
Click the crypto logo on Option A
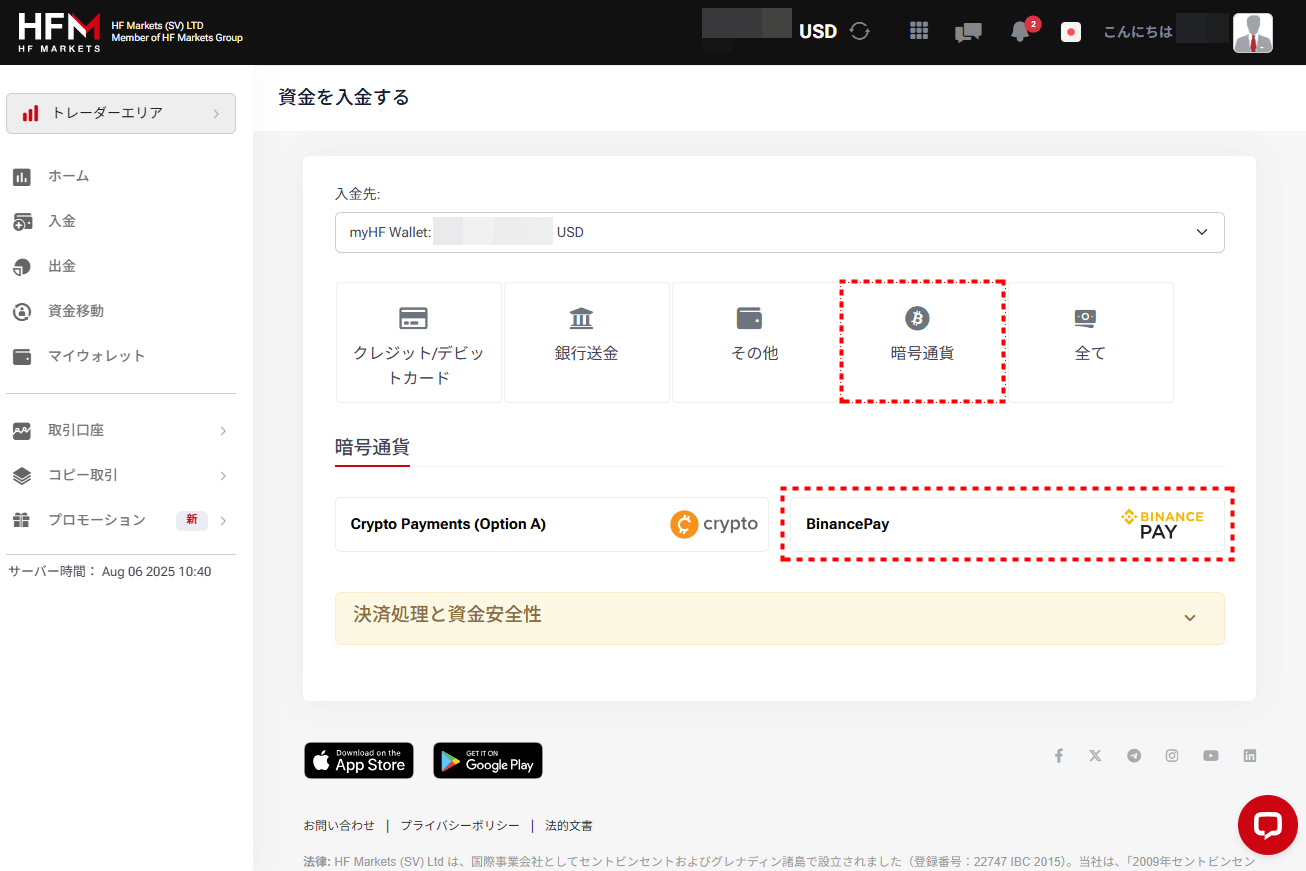click(714, 524)
